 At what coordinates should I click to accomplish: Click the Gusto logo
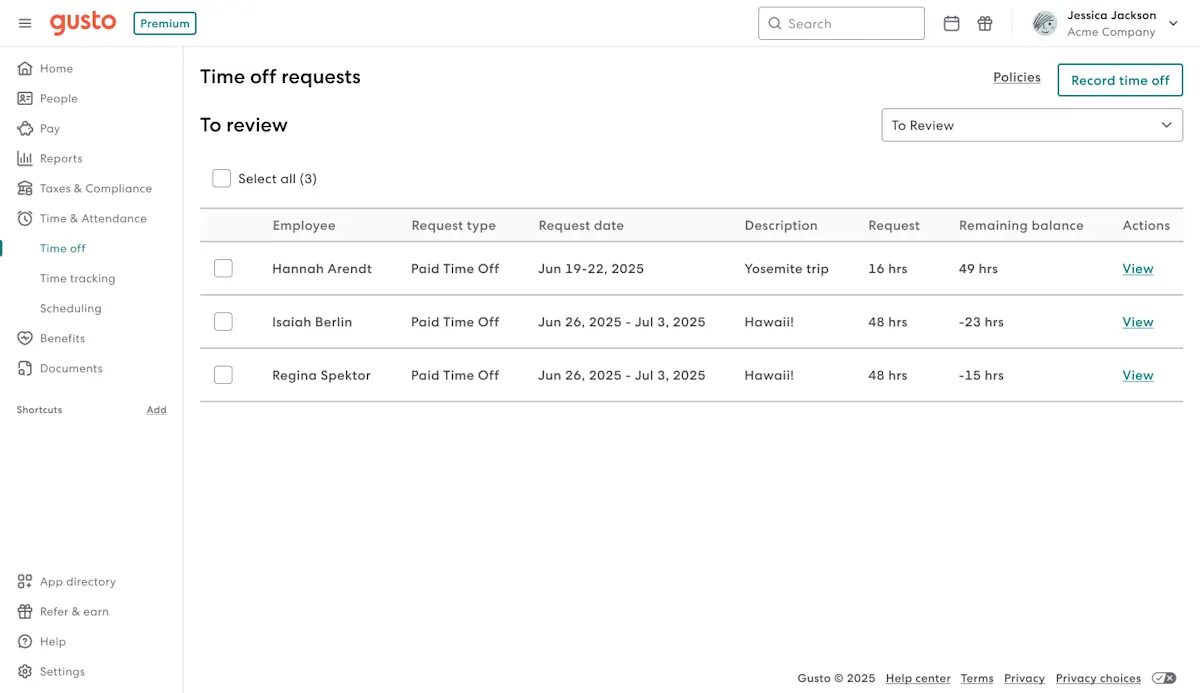pyautogui.click(x=83, y=23)
